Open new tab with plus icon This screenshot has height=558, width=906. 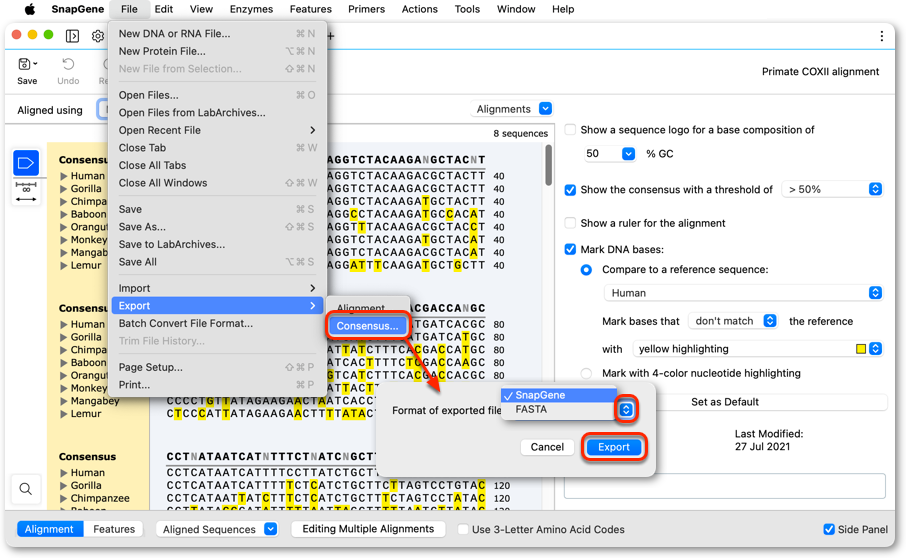331,36
